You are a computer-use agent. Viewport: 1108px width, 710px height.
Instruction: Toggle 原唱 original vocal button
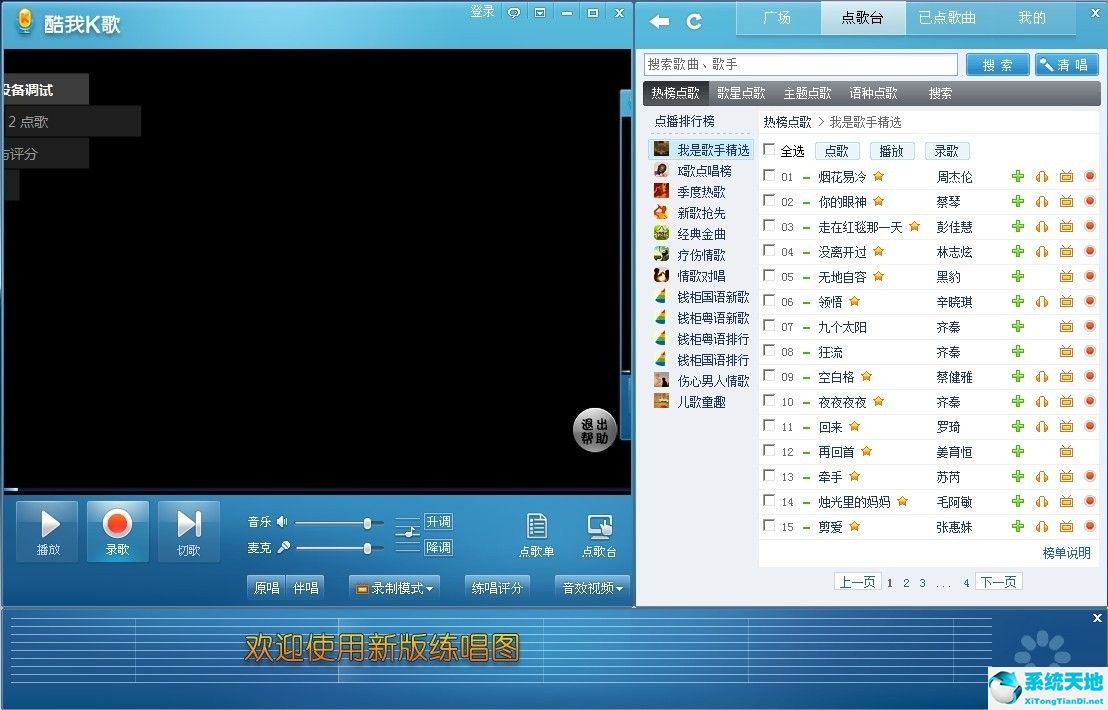click(x=266, y=588)
